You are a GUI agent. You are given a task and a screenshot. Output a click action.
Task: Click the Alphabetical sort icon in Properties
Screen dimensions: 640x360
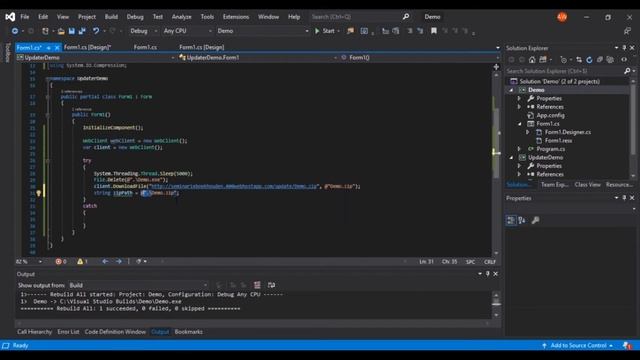[x=522, y=220]
